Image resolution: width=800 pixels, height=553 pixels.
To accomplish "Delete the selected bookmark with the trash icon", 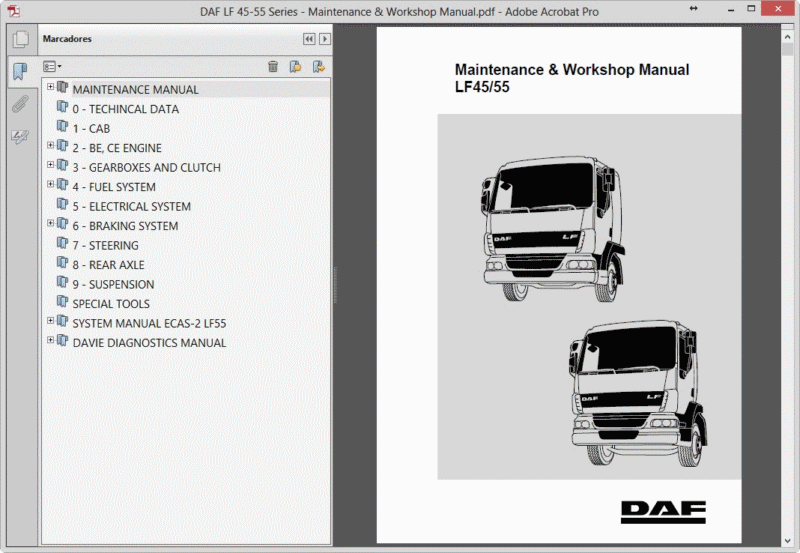I will [x=273, y=66].
